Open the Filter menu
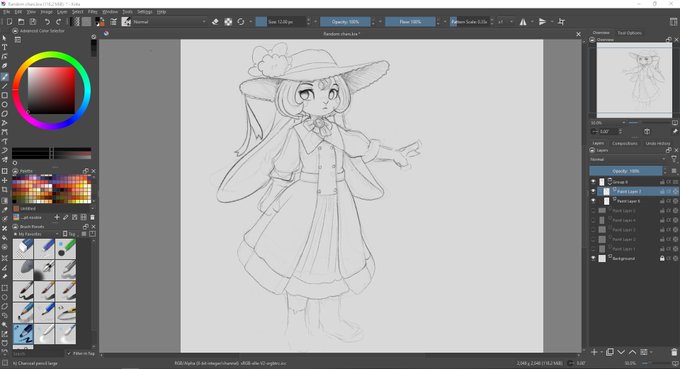The width and height of the screenshot is (680, 369). [93, 12]
